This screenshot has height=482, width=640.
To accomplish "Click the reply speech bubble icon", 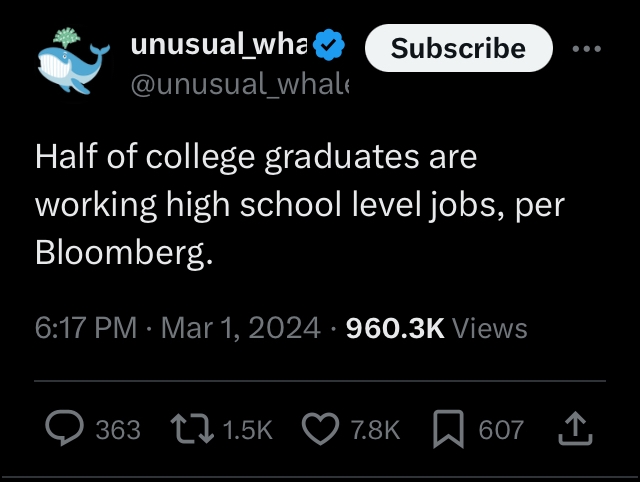I will point(65,430).
